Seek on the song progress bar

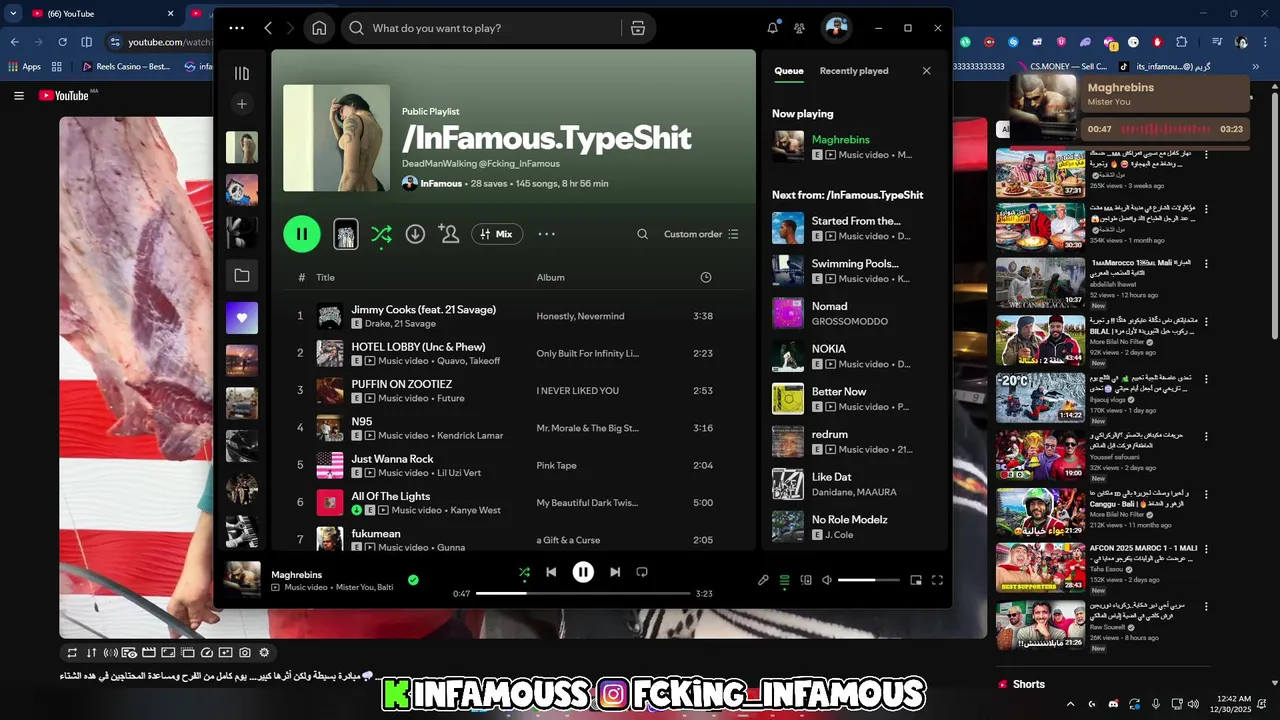583,593
